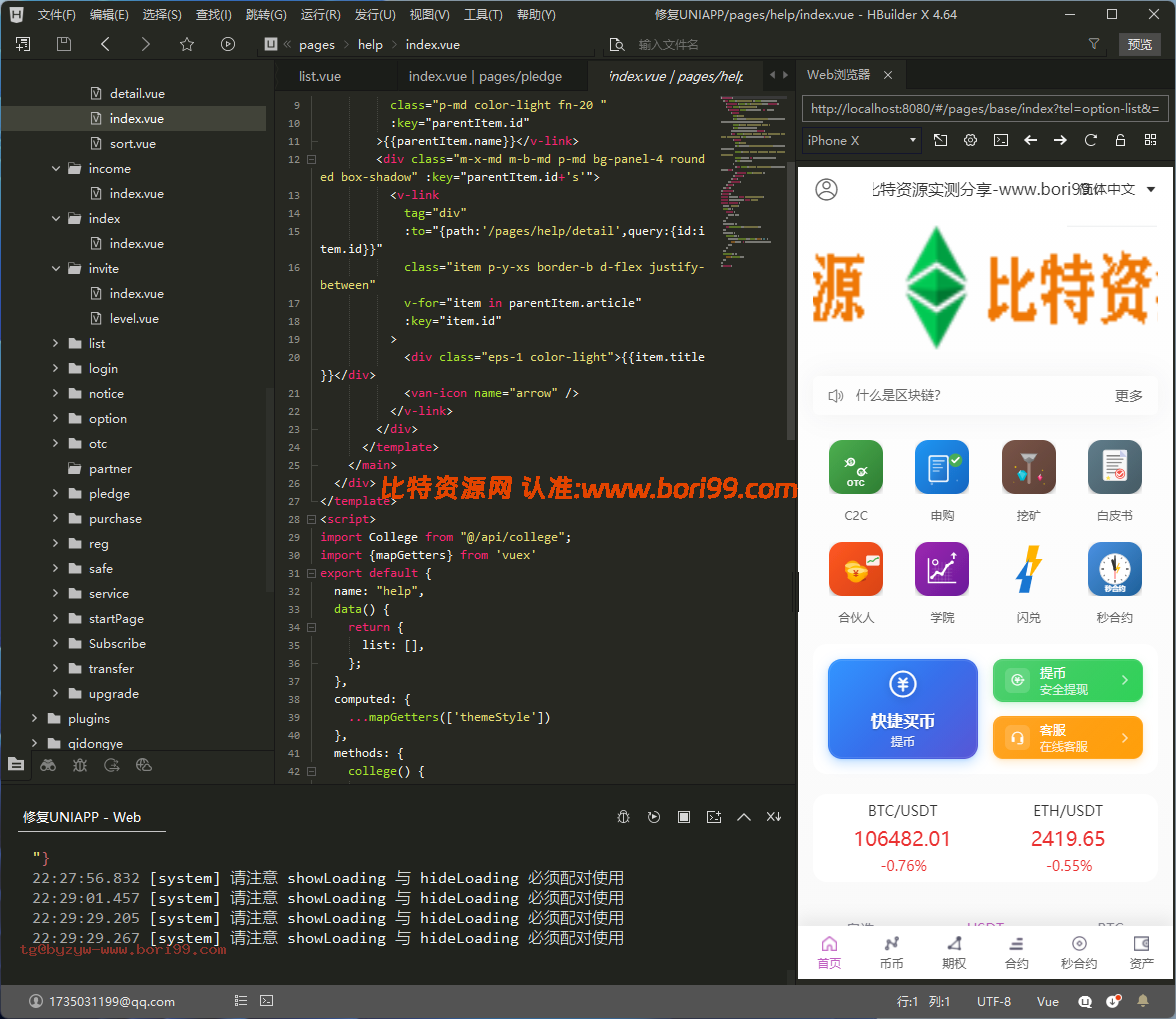Expand the transfer folder
The height and width of the screenshot is (1019, 1176).
(56, 668)
